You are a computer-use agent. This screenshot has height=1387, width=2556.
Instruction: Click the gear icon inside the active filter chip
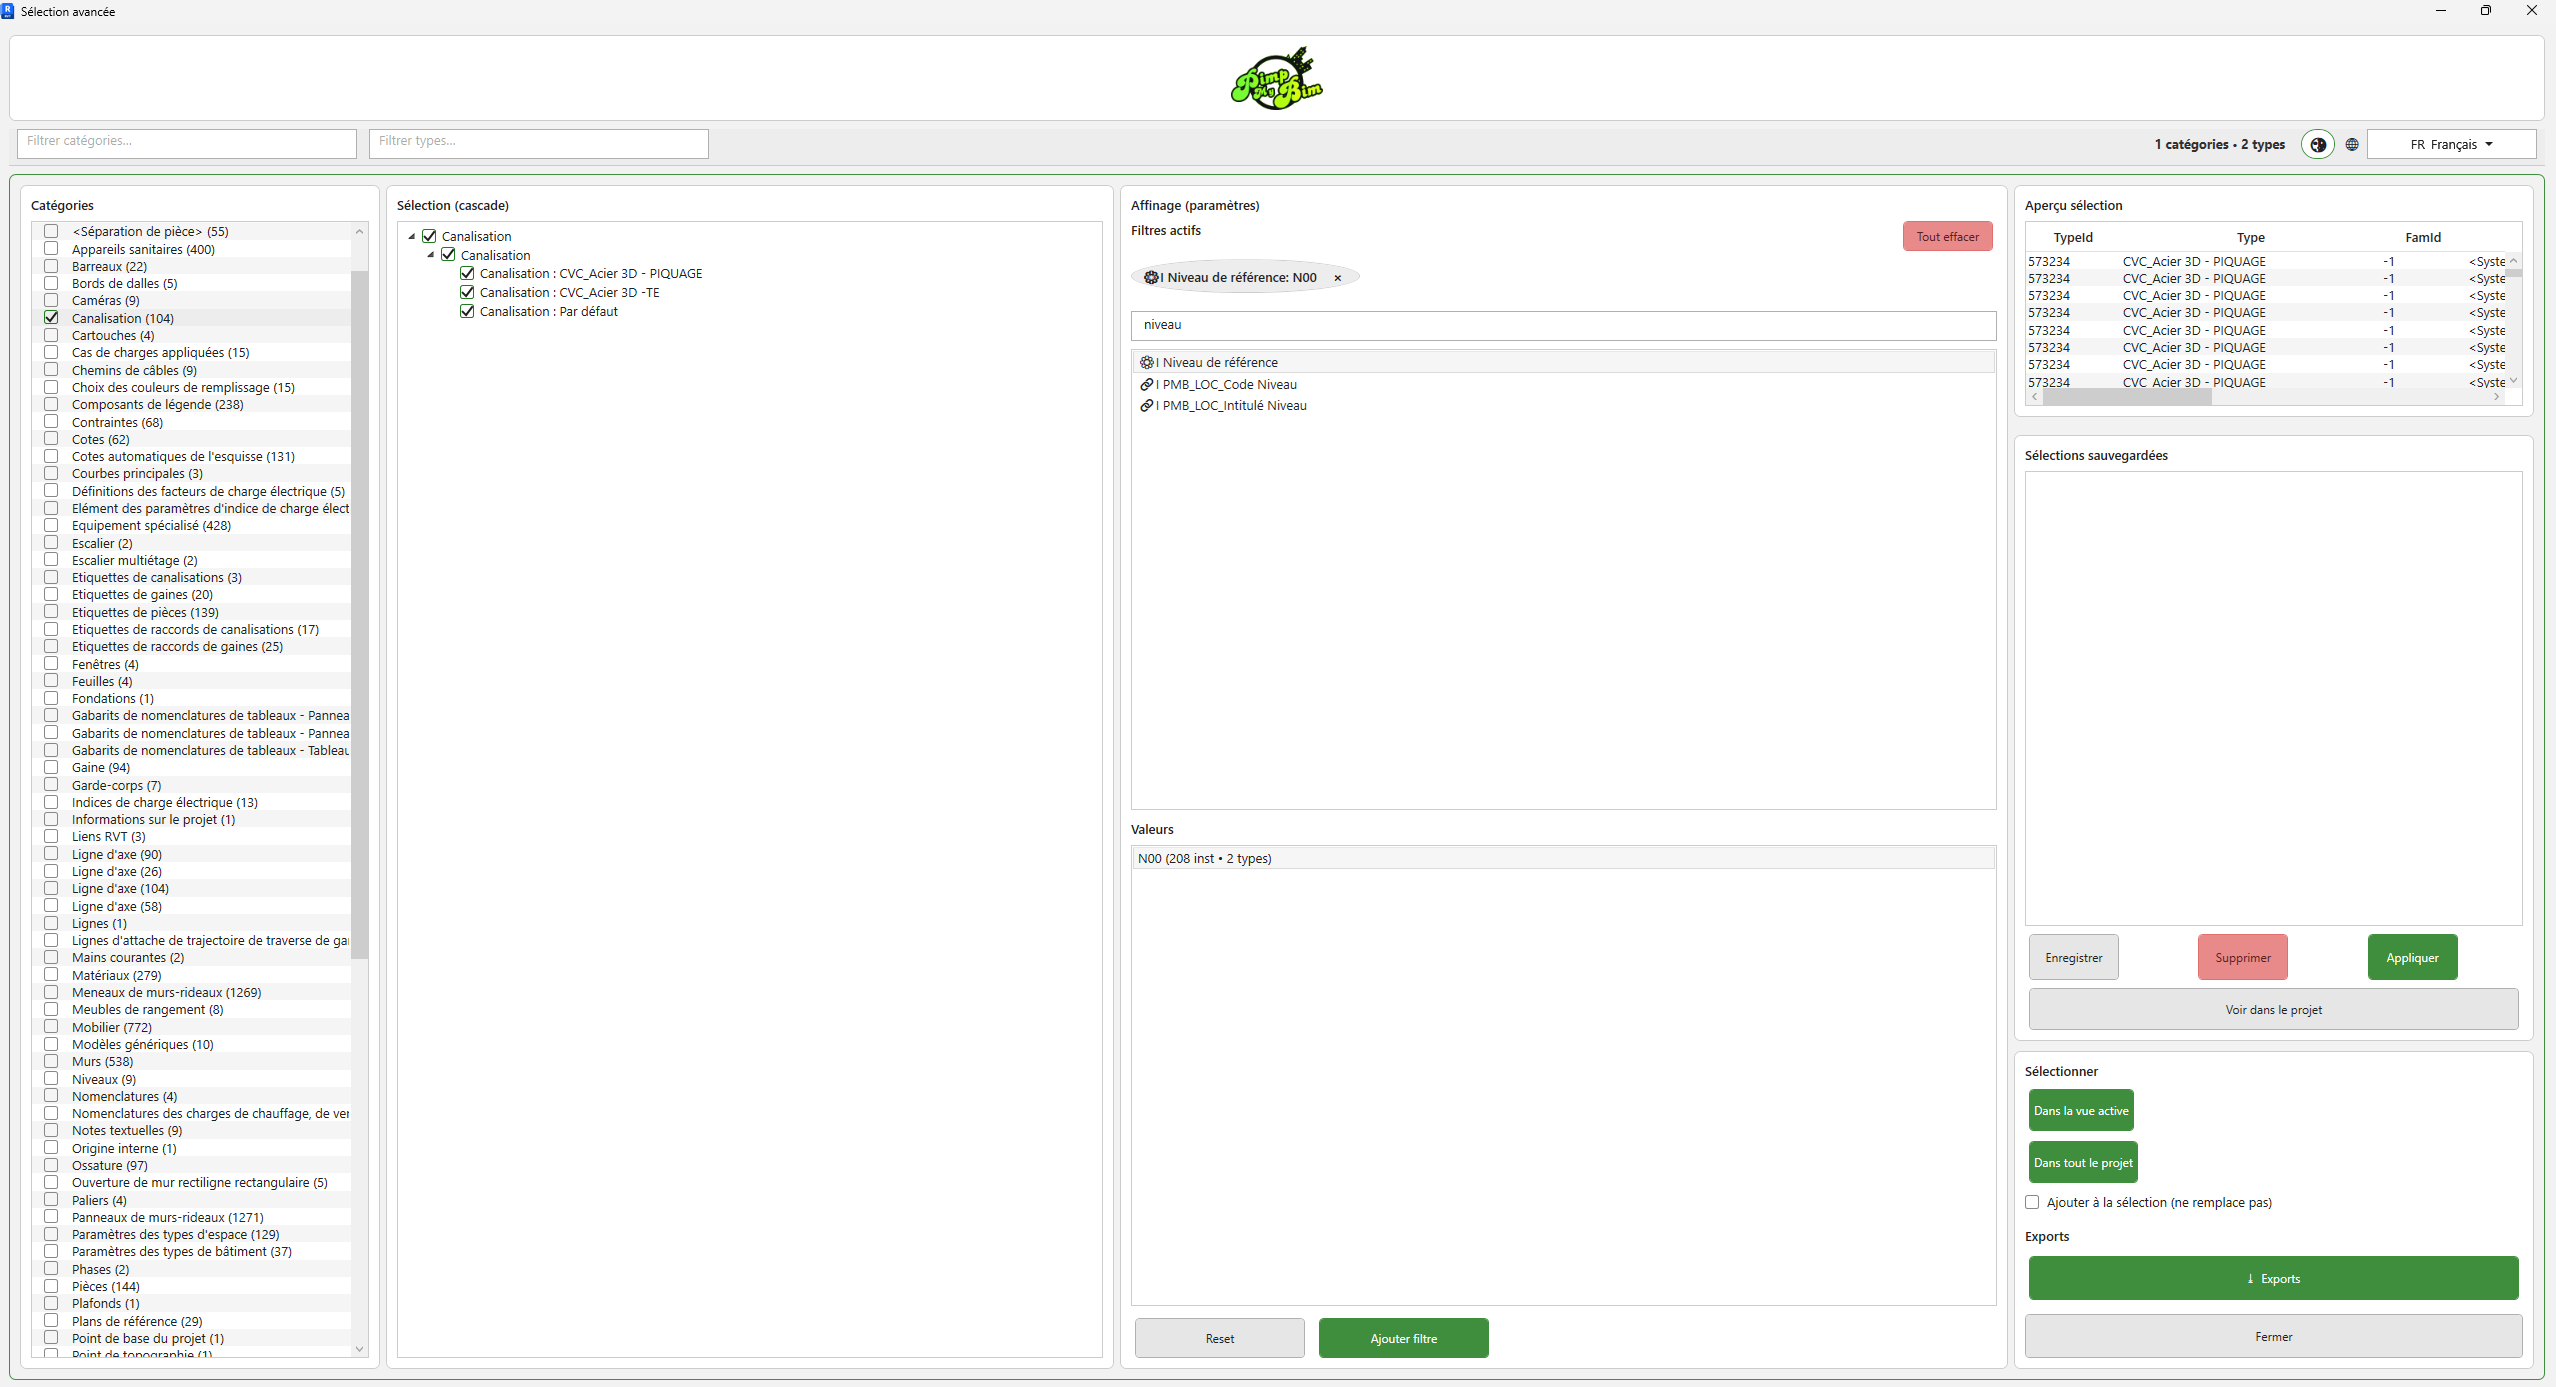coord(1151,278)
